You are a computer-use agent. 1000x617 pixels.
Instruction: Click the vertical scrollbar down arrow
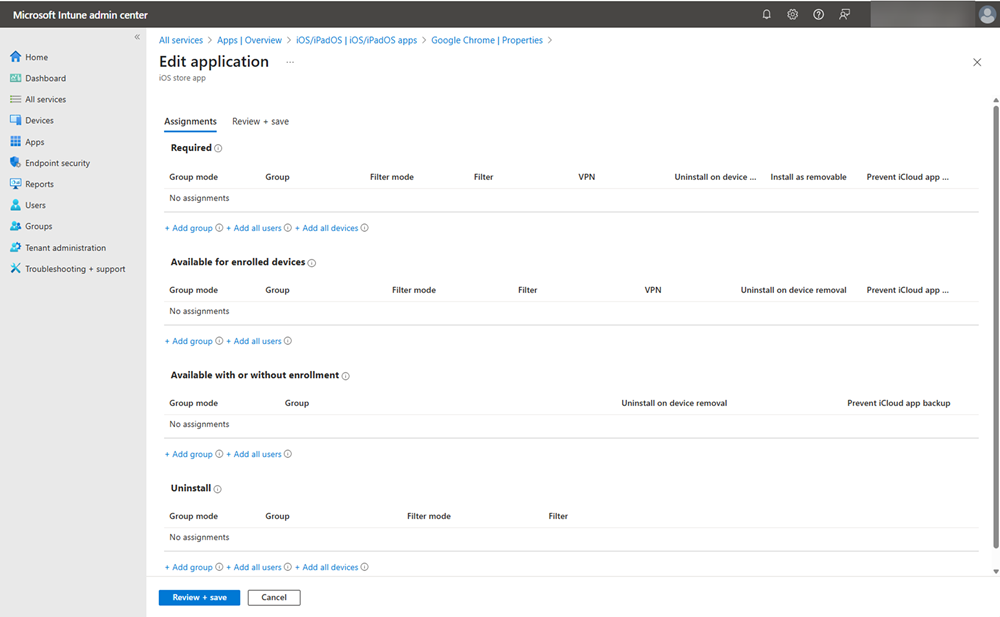tap(995, 571)
